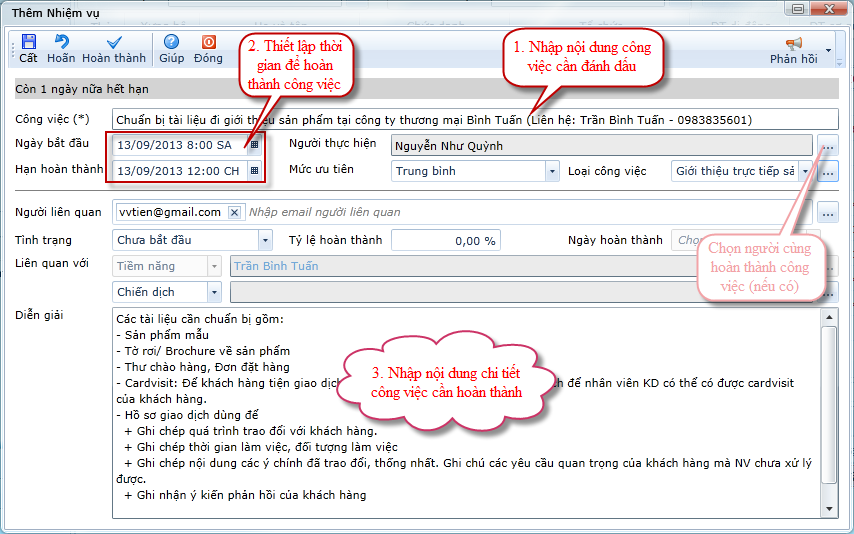
Task: Click ellipsis button beside Loại công việc
Action: tap(828, 171)
